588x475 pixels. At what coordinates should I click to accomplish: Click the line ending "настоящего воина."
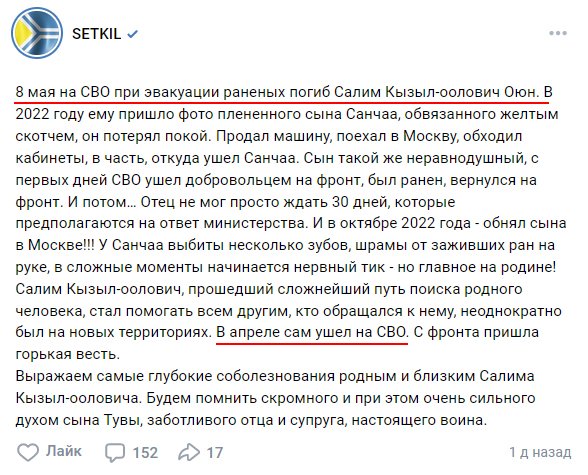tap(251, 420)
